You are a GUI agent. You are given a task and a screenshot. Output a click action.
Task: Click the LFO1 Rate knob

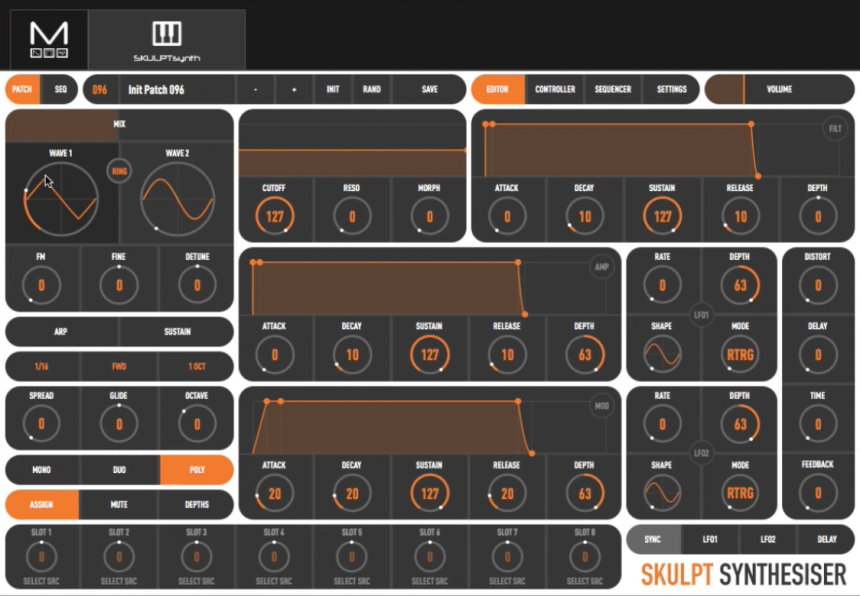(x=662, y=285)
